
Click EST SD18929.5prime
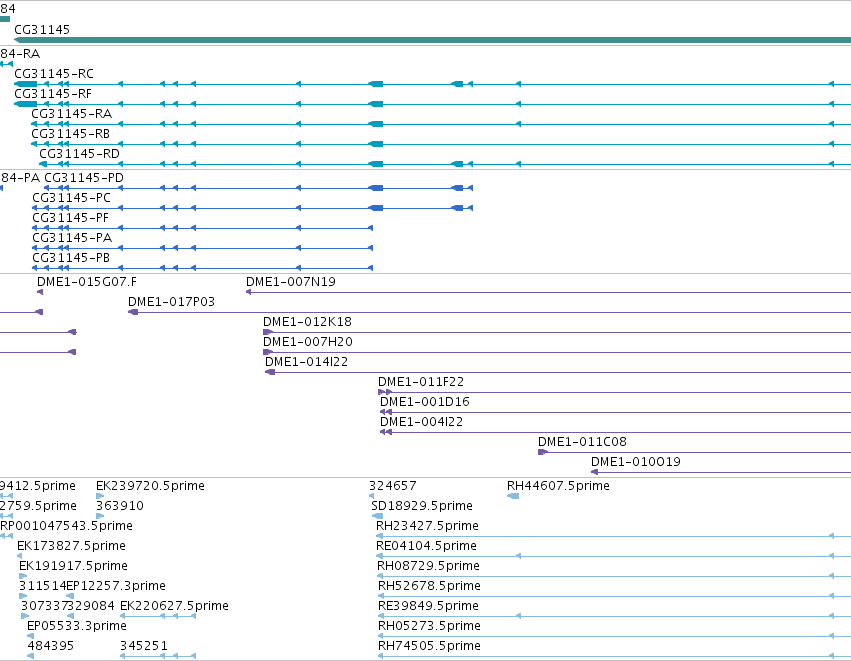click(422, 506)
